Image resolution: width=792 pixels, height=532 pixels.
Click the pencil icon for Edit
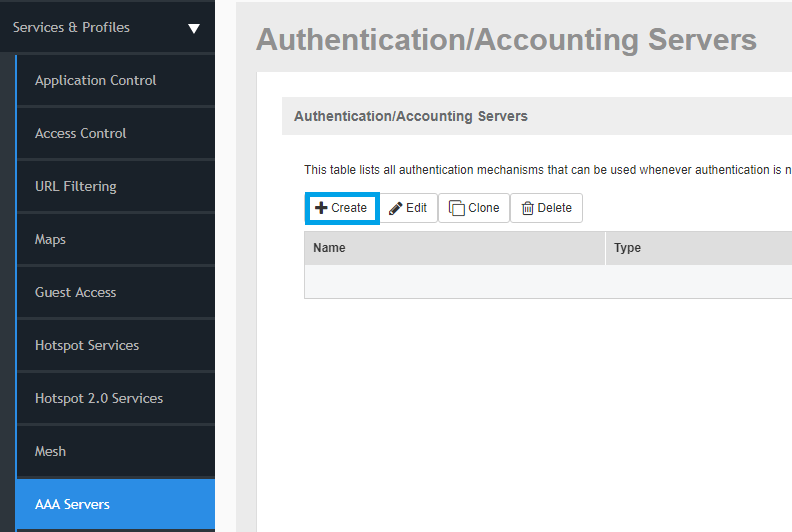click(x=396, y=208)
